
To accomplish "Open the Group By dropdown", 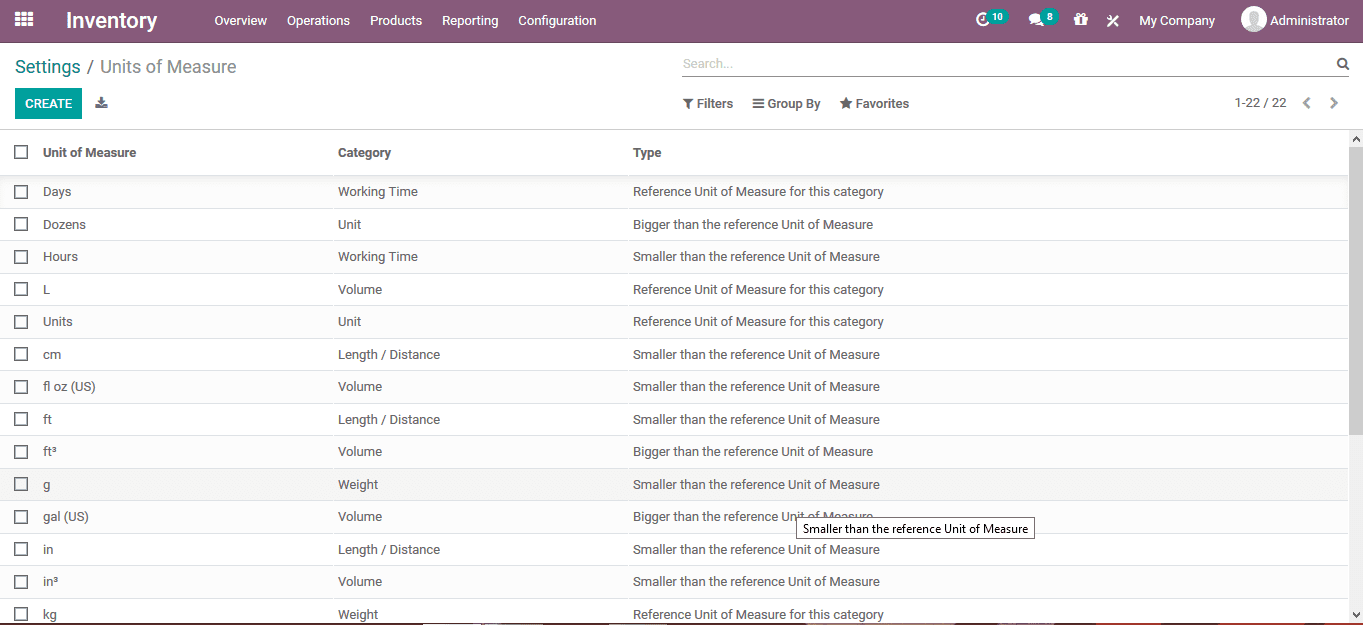I will [x=786, y=103].
